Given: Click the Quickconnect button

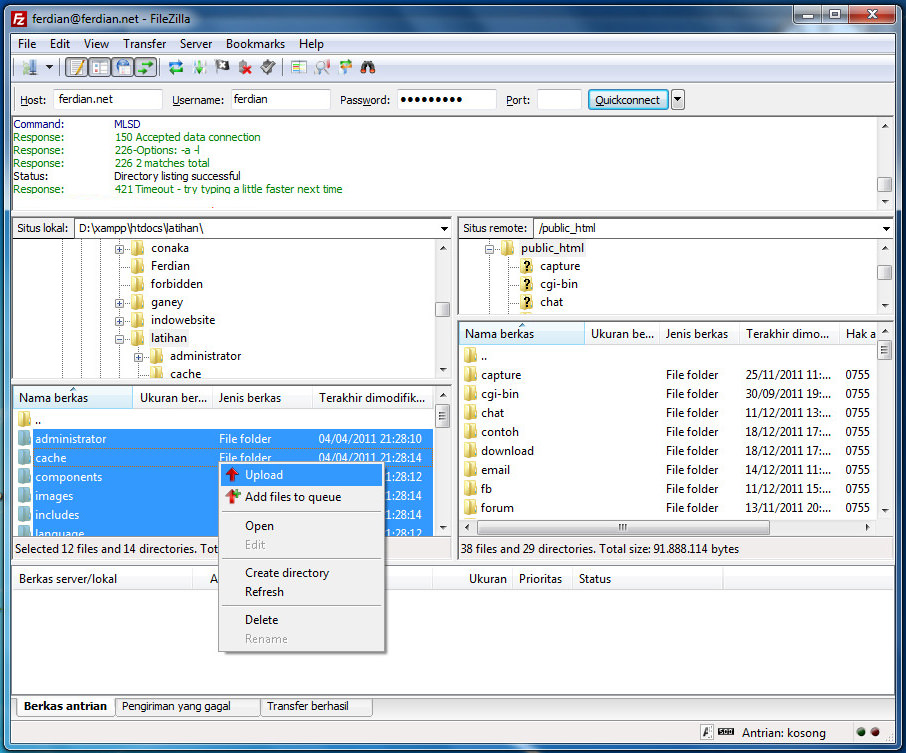Looking at the screenshot, I should tap(627, 99).
